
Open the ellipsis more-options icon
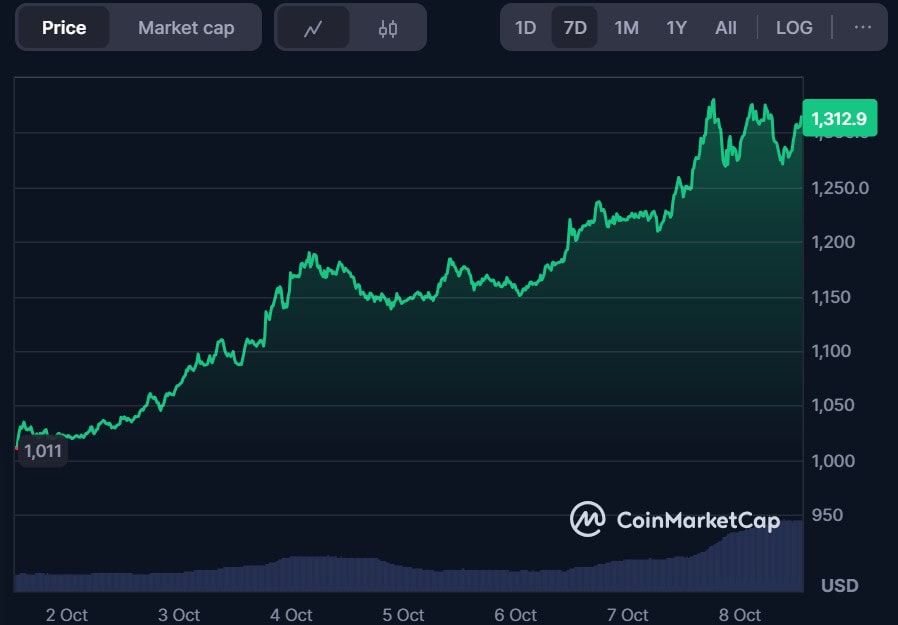(x=862, y=27)
